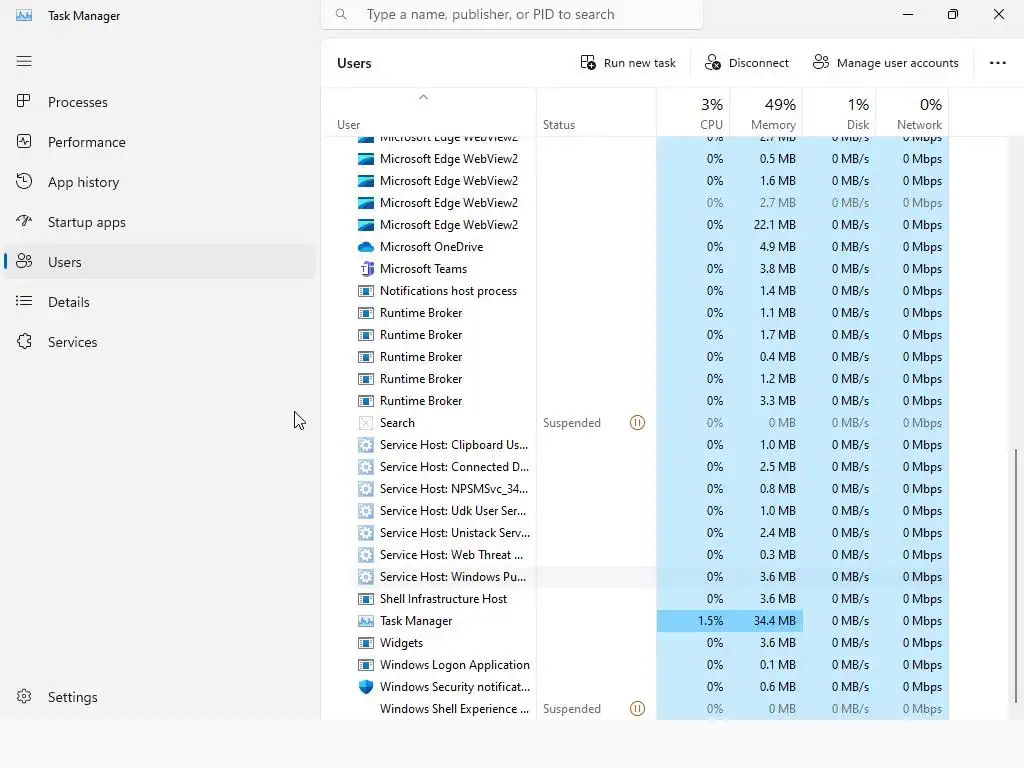
Task: Click the Performance sidebar icon
Action: [24, 142]
